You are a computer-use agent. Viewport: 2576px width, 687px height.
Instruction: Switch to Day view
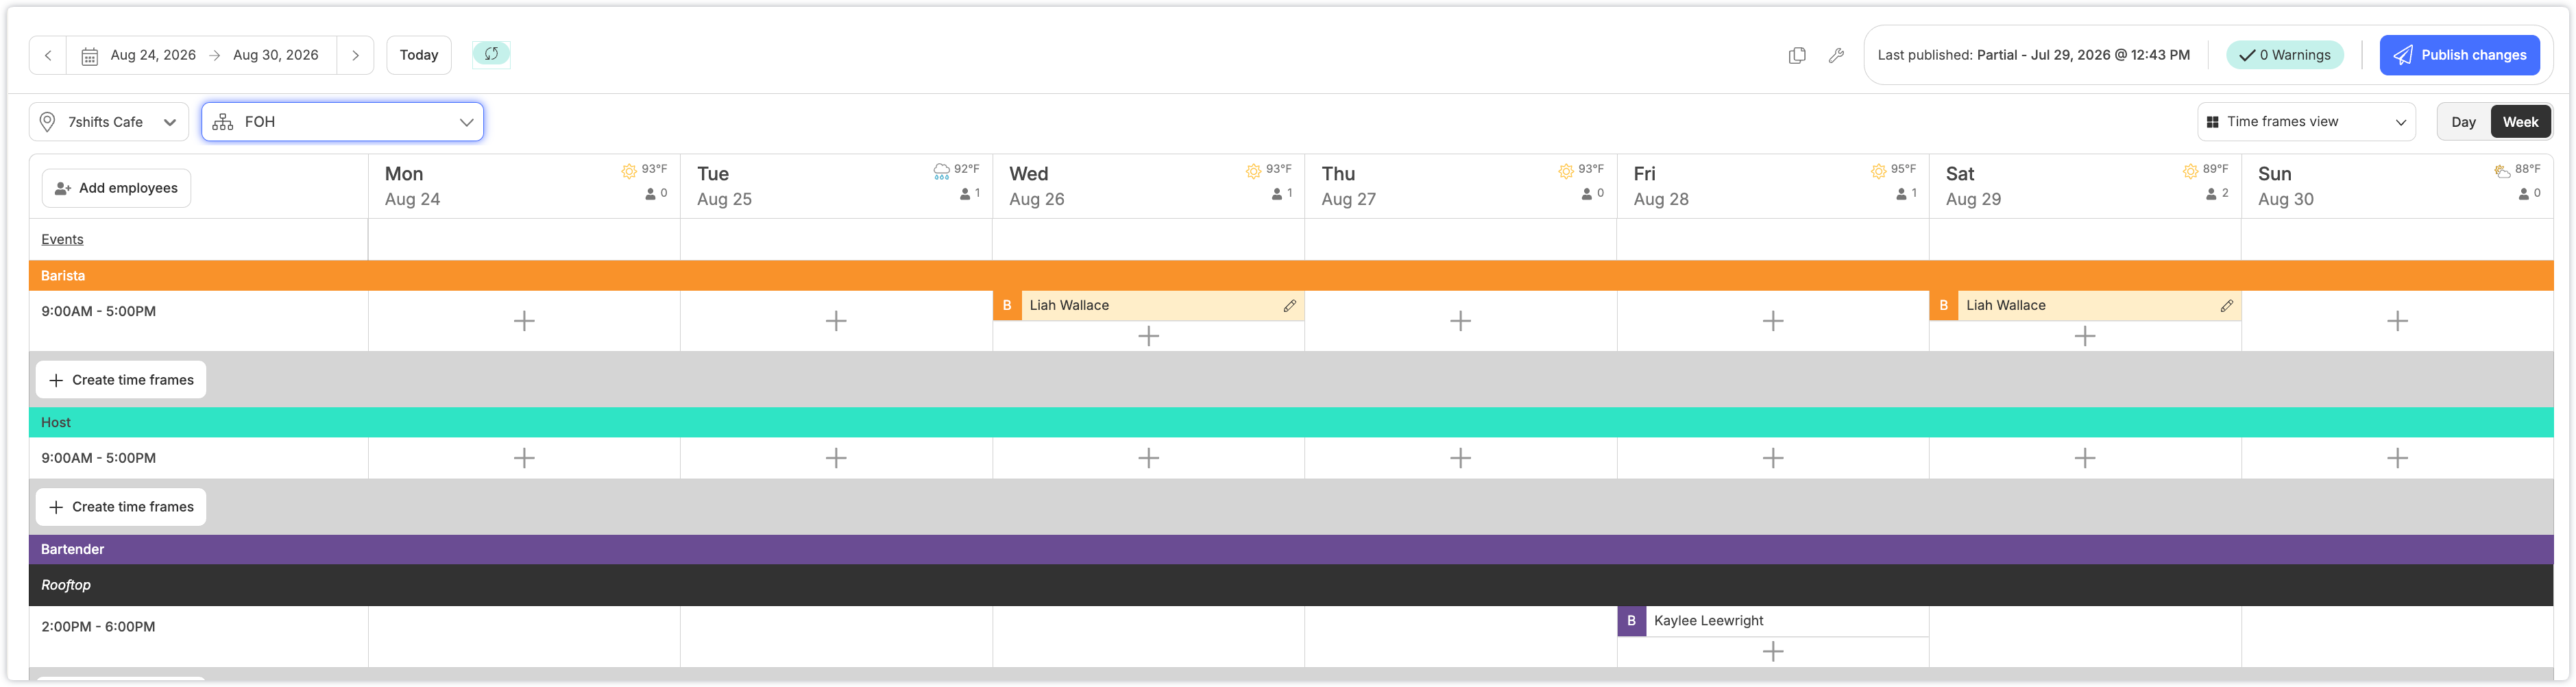(2463, 122)
